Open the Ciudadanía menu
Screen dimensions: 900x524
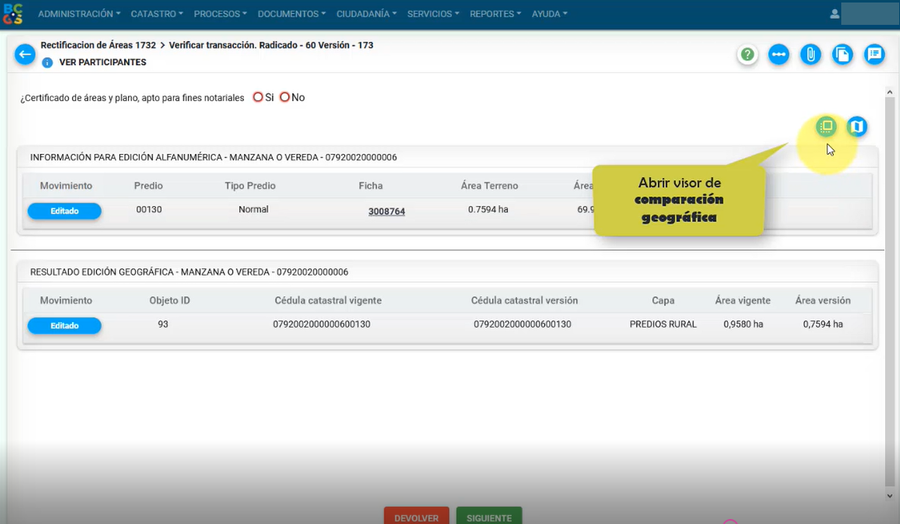pos(366,14)
